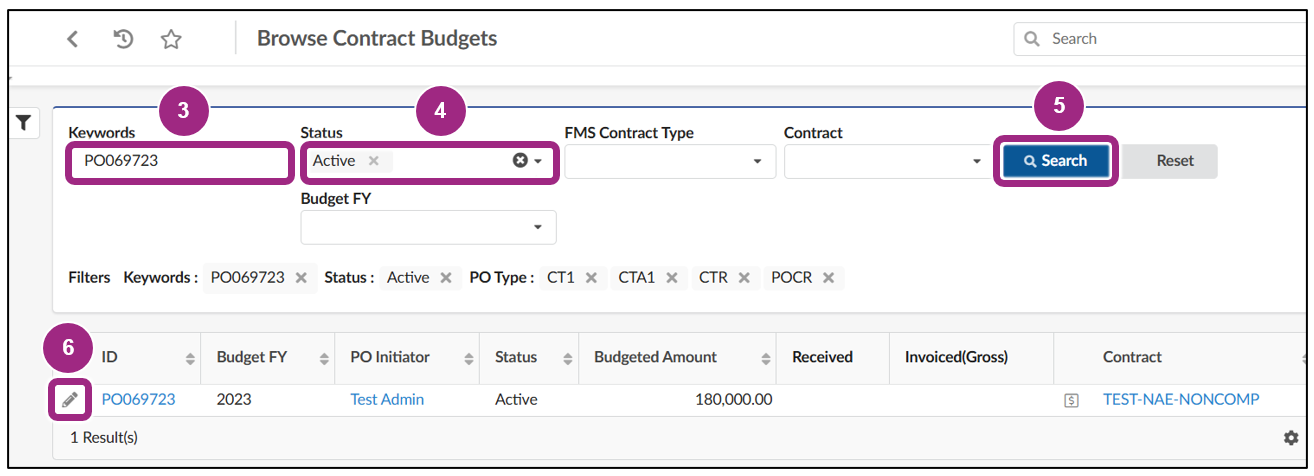The height and width of the screenshot is (476, 1314).
Task: Open the Status dropdown arrow
Action: click(x=538, y=161)
